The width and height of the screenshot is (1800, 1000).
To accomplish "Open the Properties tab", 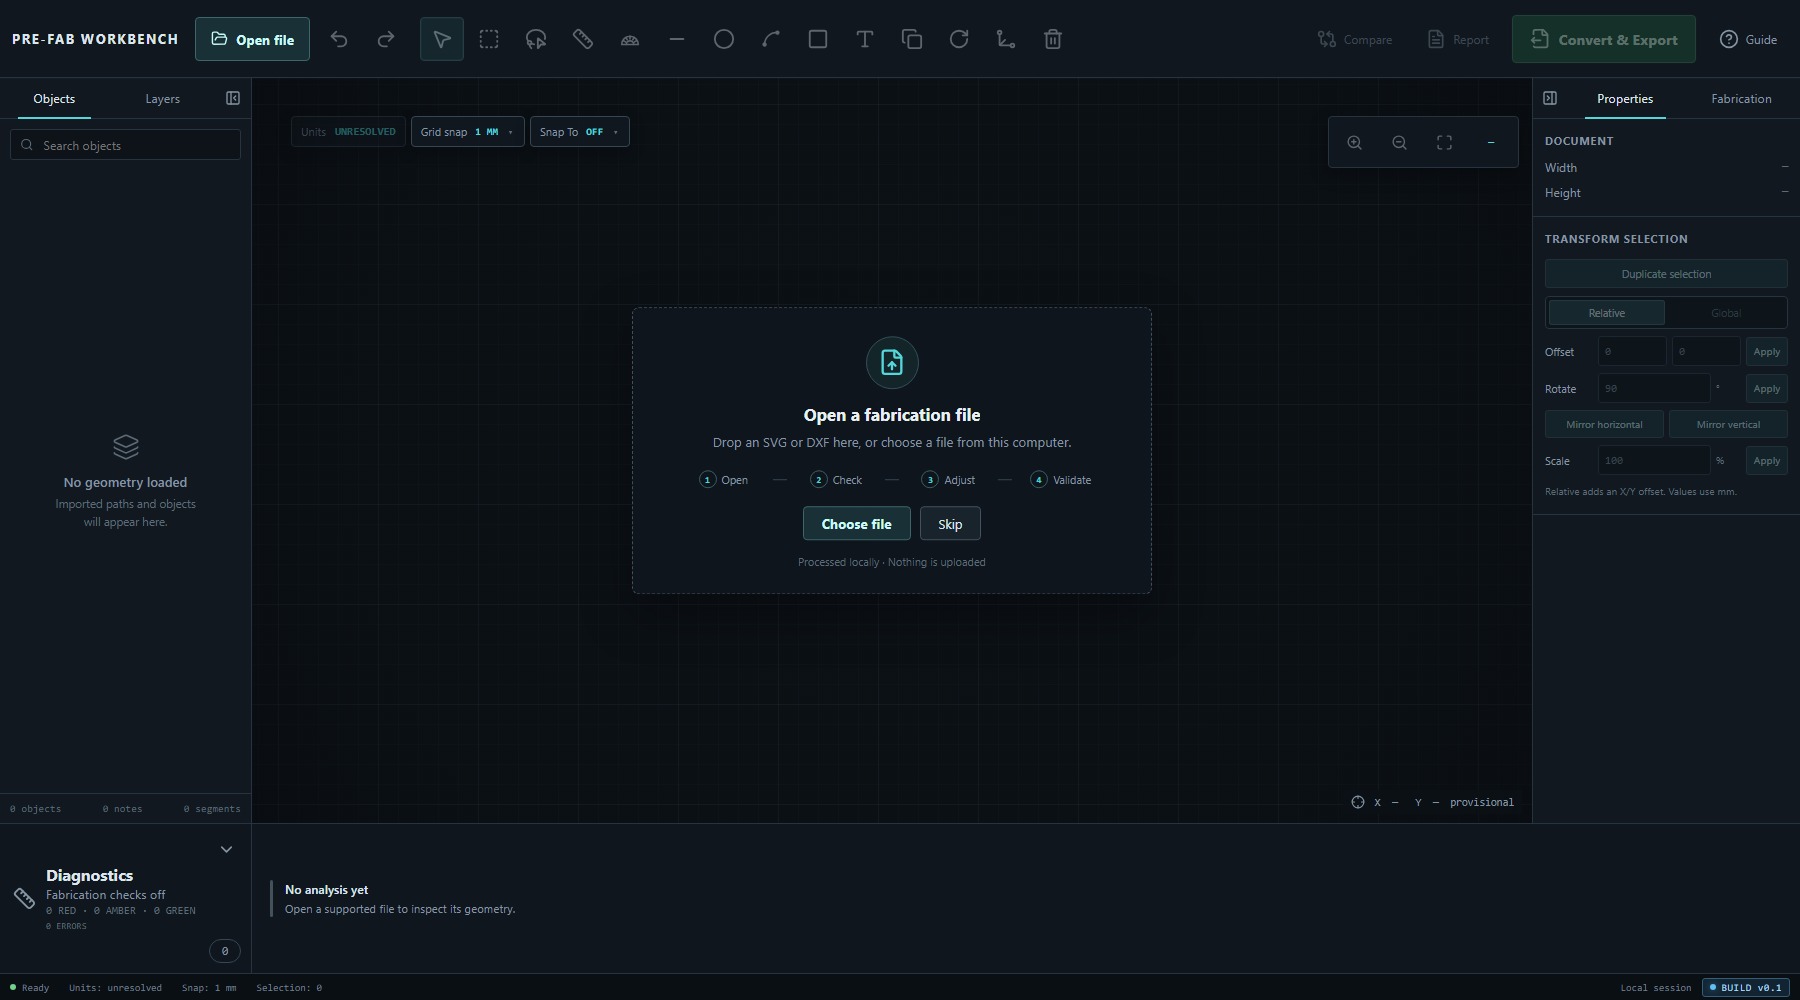I will (x=1625, y=99).
